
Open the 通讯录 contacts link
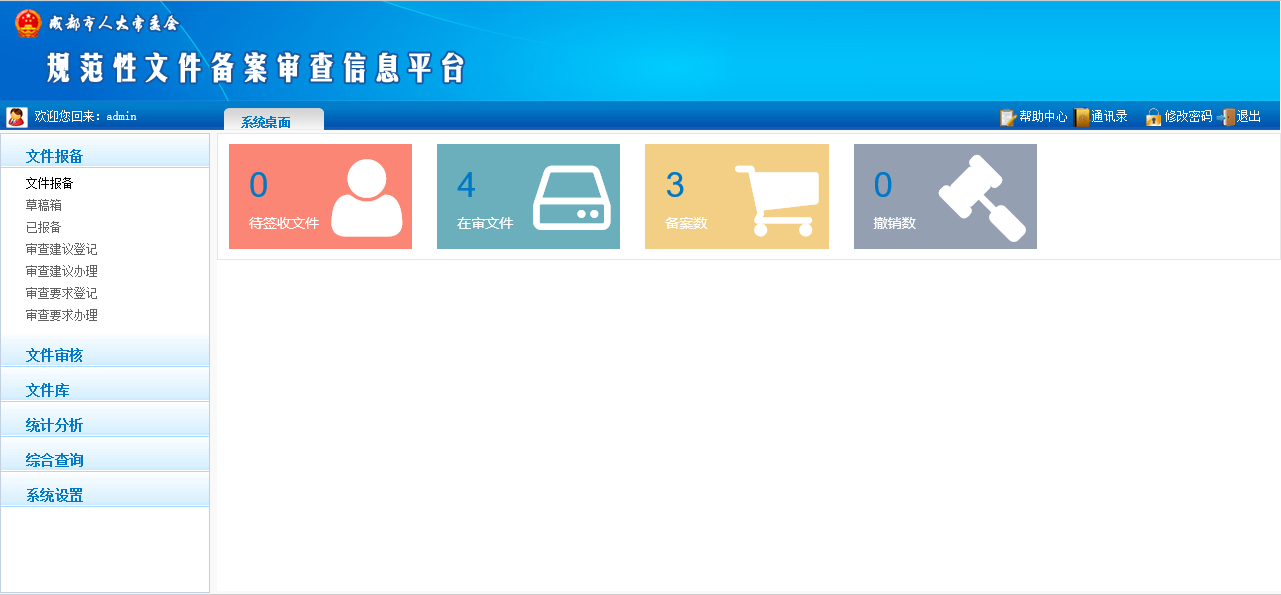pos(1109,117)
